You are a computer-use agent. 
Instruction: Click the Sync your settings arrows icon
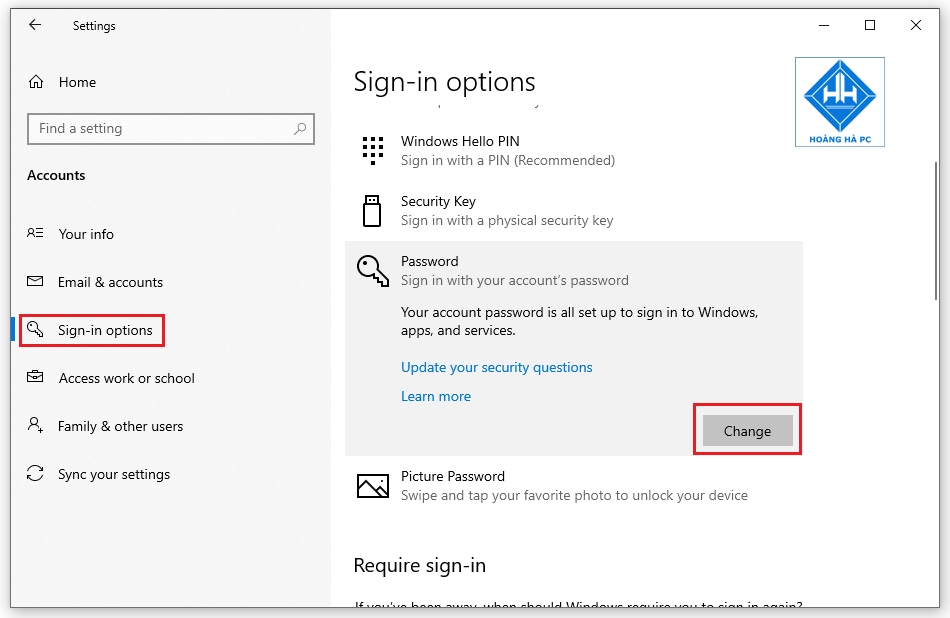(35, 473)
